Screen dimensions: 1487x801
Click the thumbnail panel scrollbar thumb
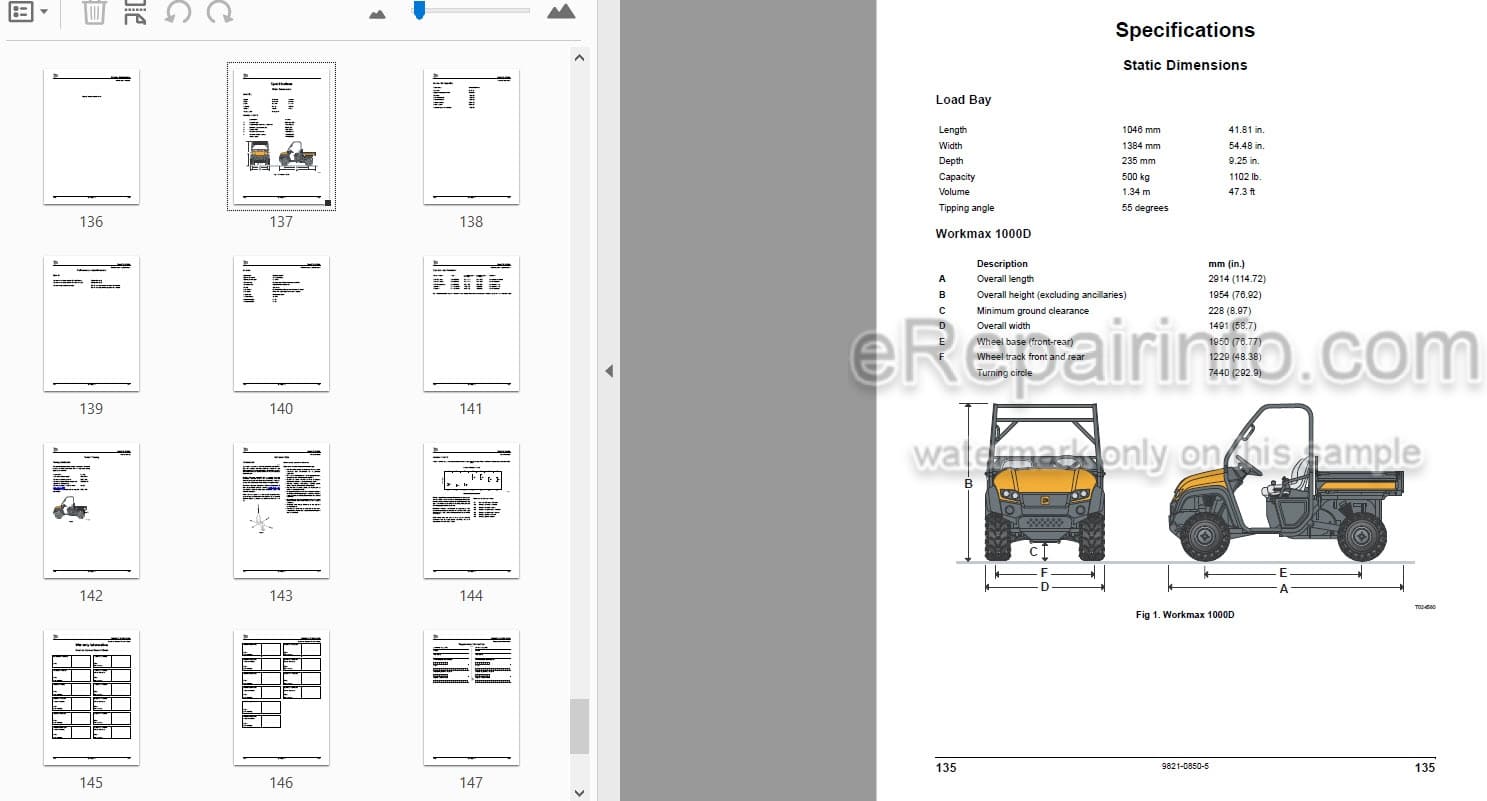[580, 727]
